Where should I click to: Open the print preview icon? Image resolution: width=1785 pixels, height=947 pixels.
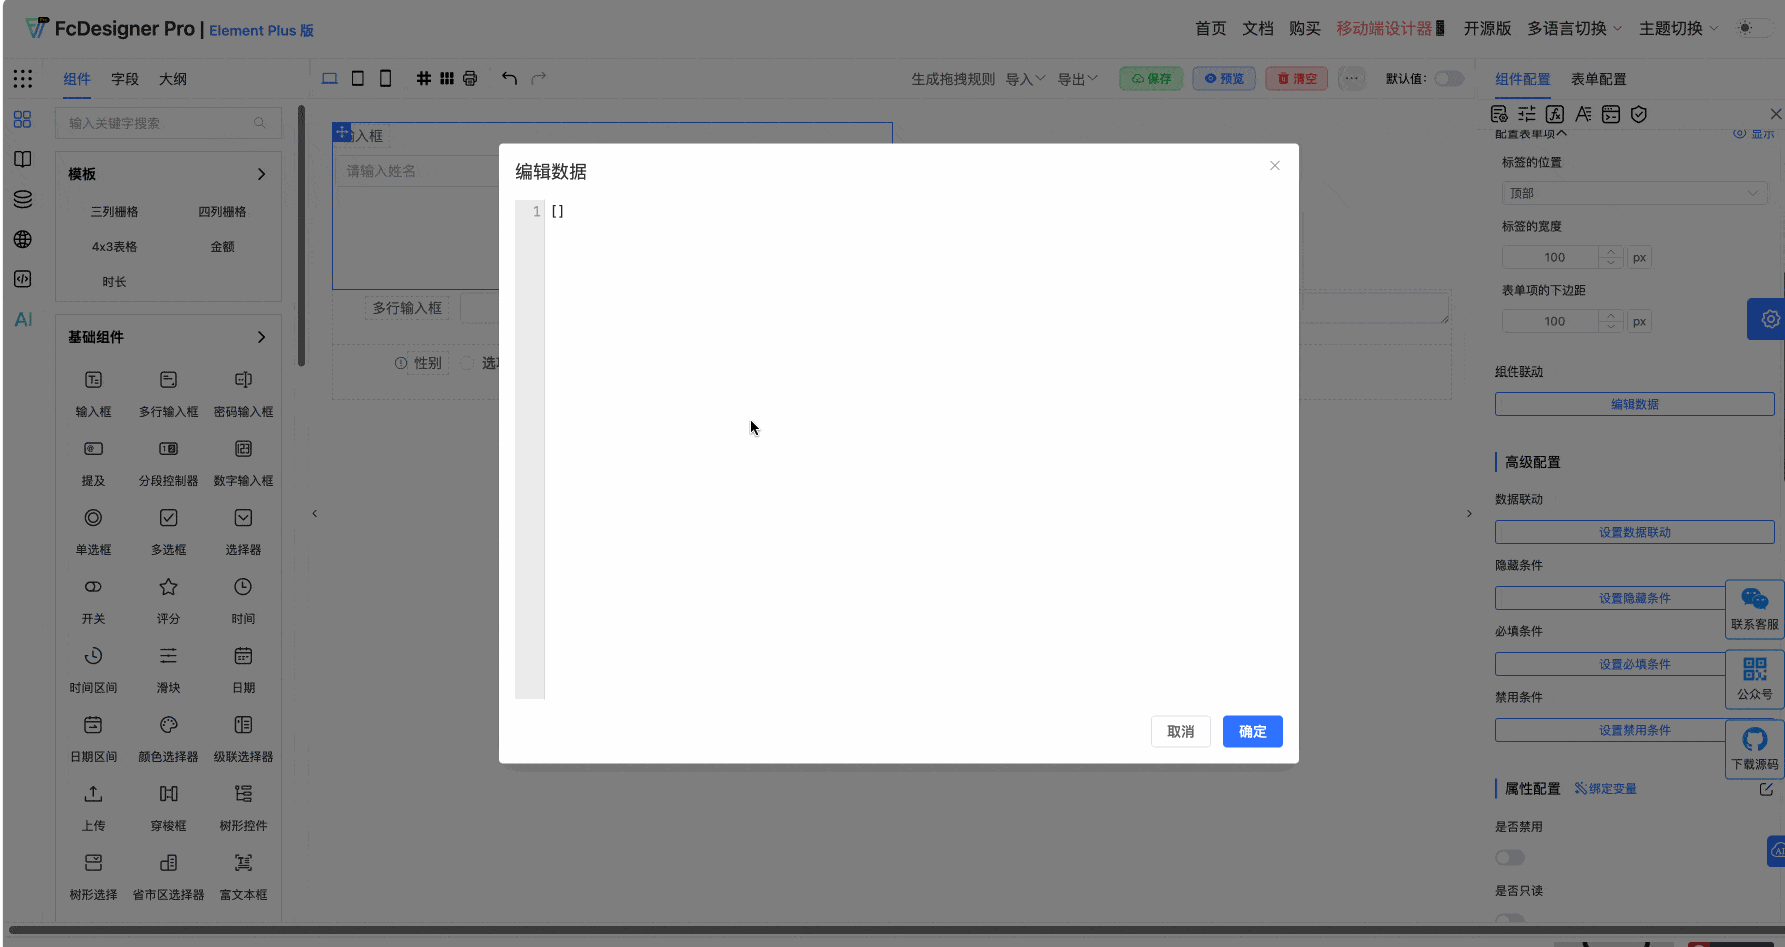pyautogui.click(x=469, y=78)
